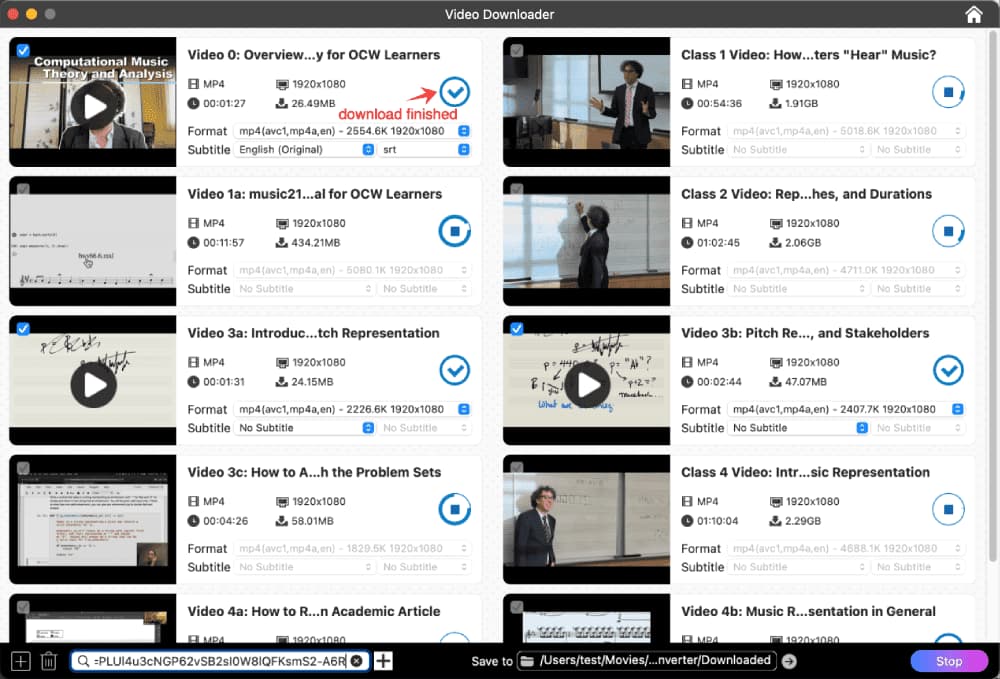This screenshot has height=679, width=1000.
Task: Click the add (+) icon at bottom left
Action: 19,661
